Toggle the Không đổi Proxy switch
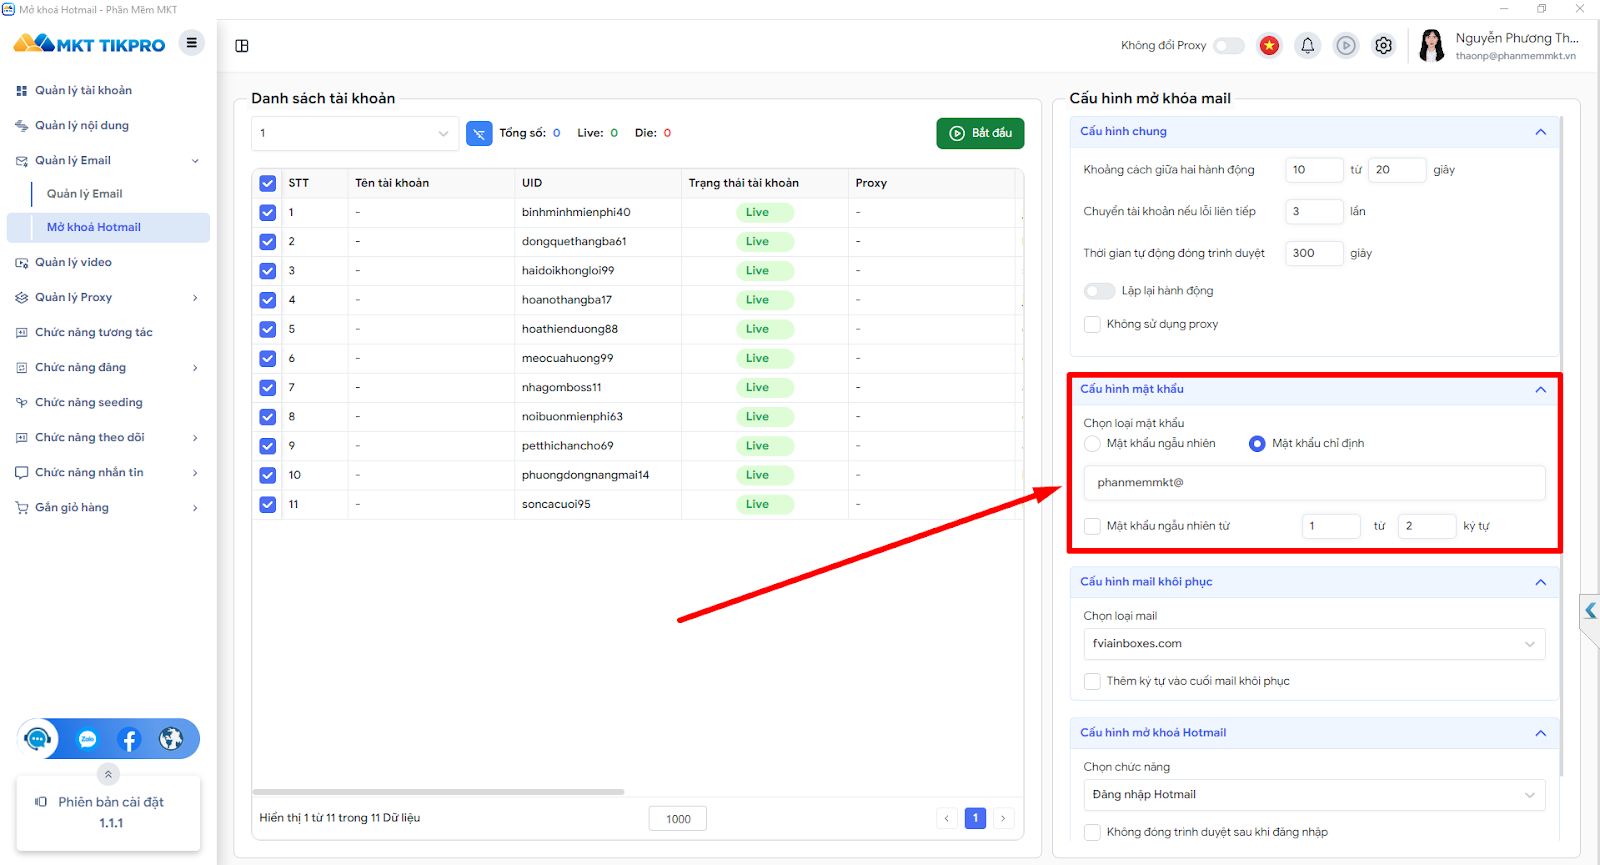The image size is (1600, 865). (1229, 46)
